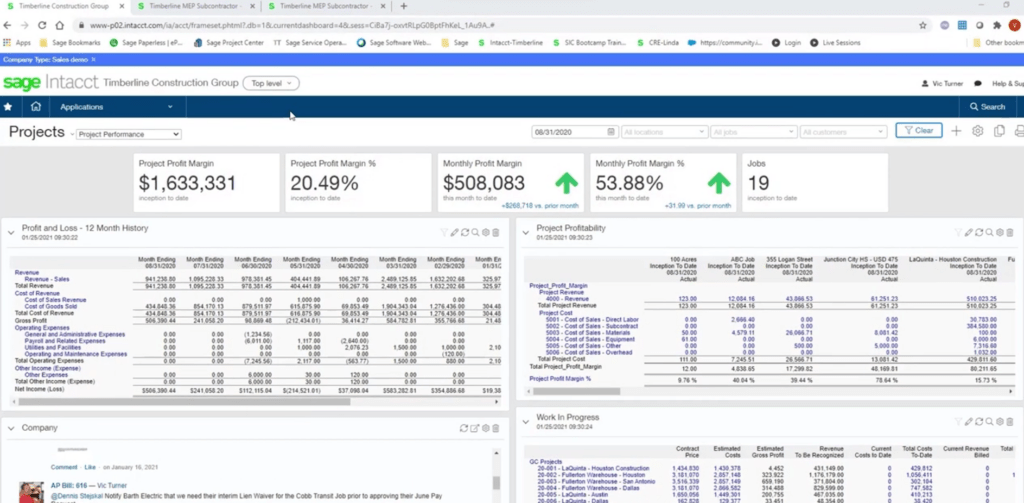This screenshot has width=1024, height=503.
Task: Open the Live Sessions bookmark
Action: coord(835,42)
